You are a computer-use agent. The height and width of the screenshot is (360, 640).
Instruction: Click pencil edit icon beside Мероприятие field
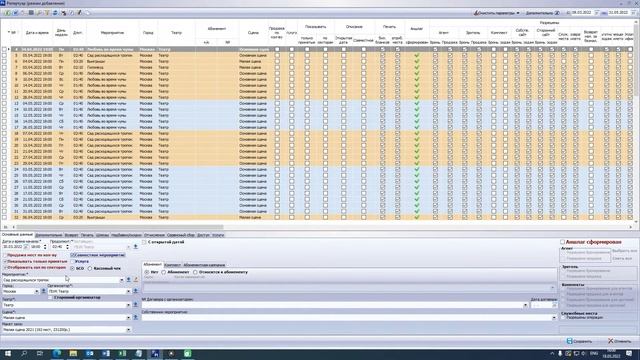tap(136, 280)
